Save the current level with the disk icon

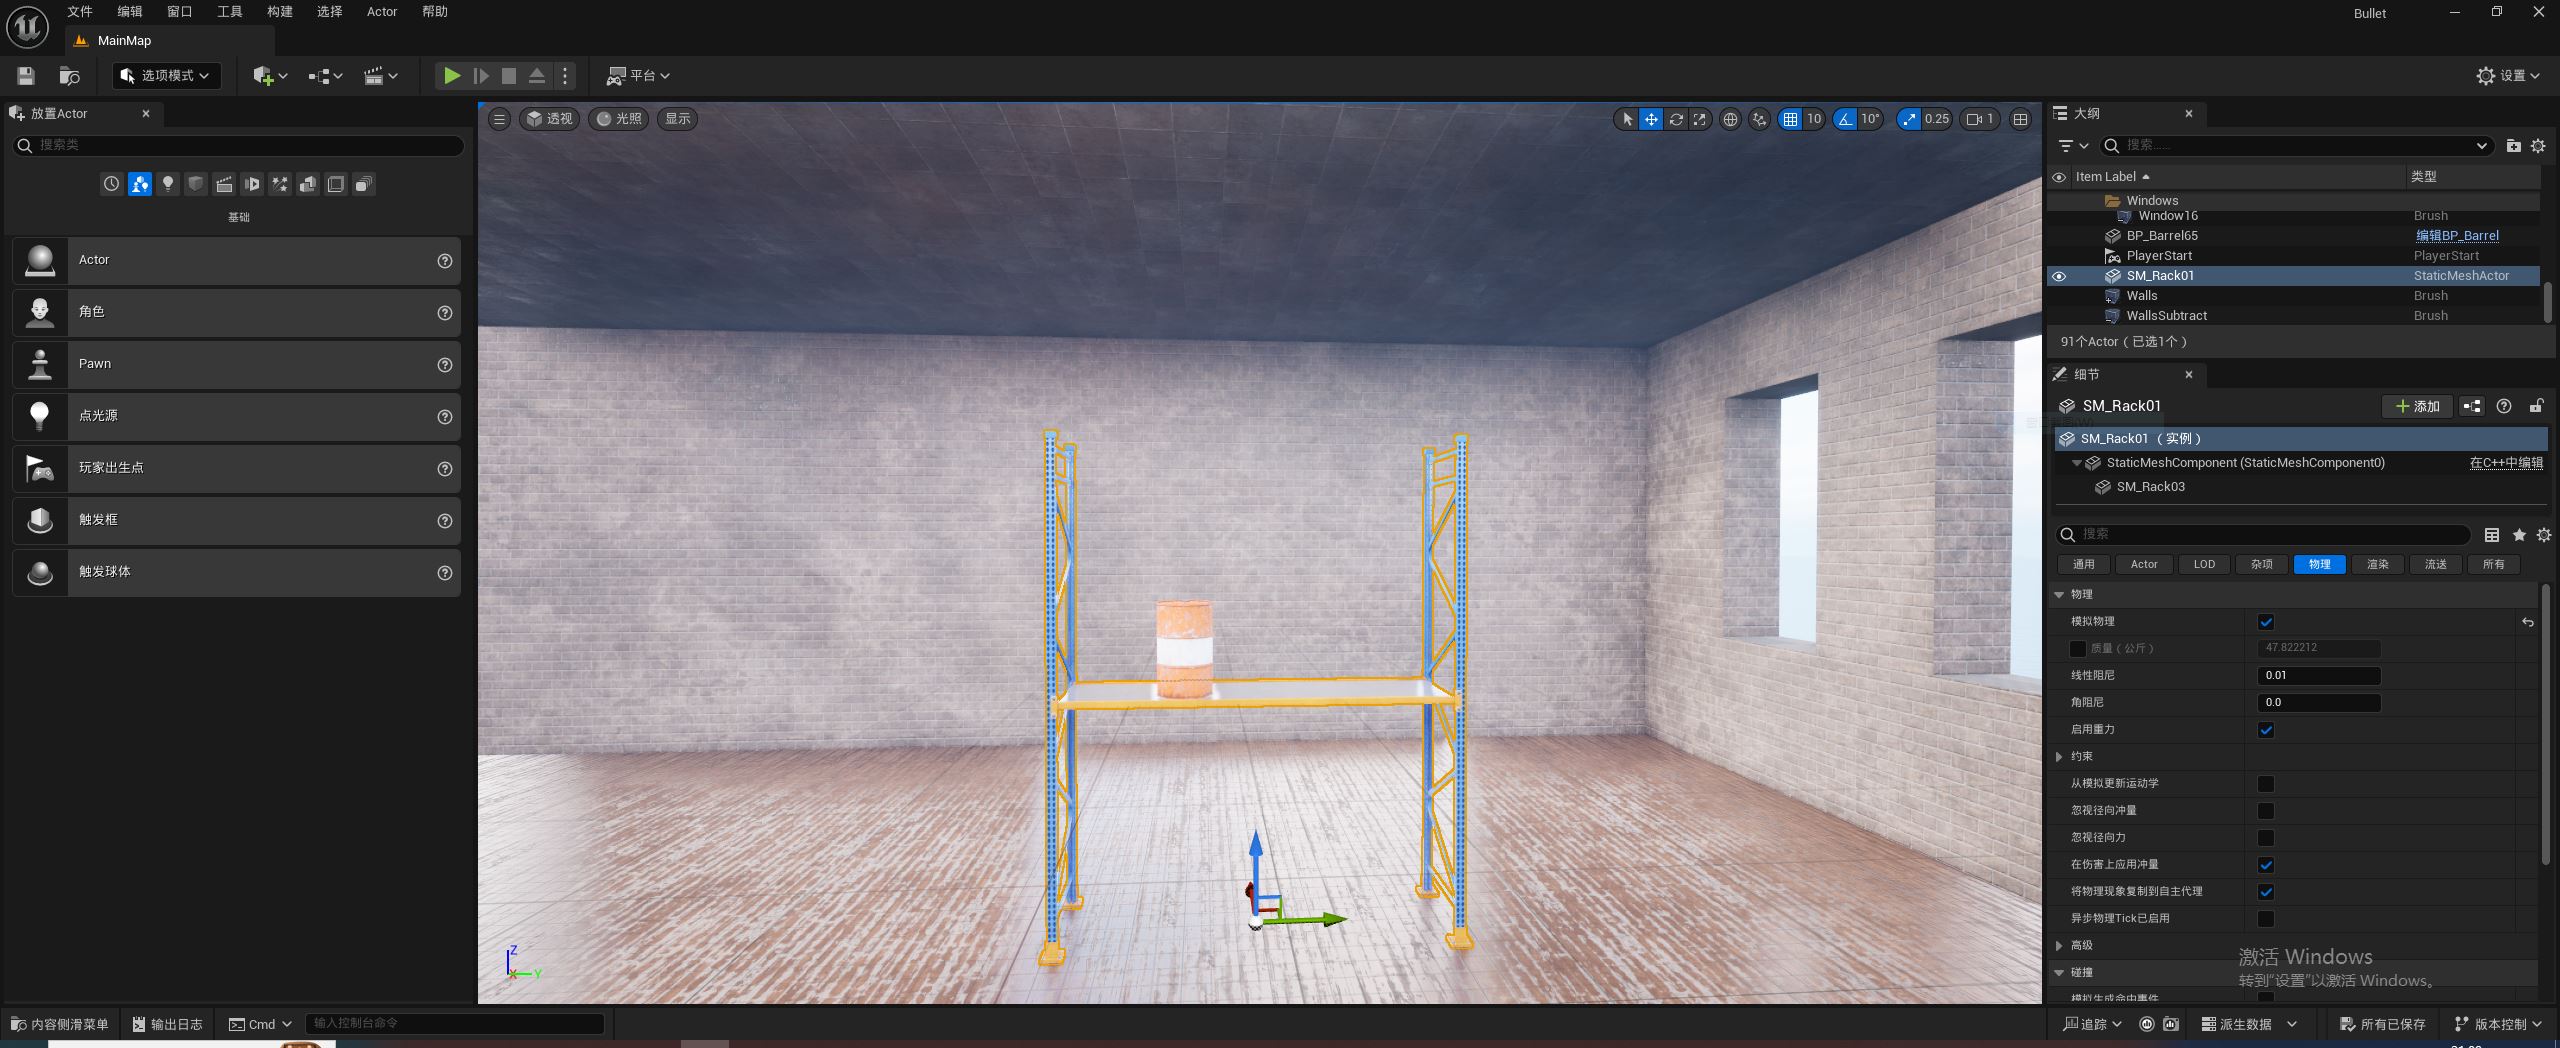pos(26,76)
